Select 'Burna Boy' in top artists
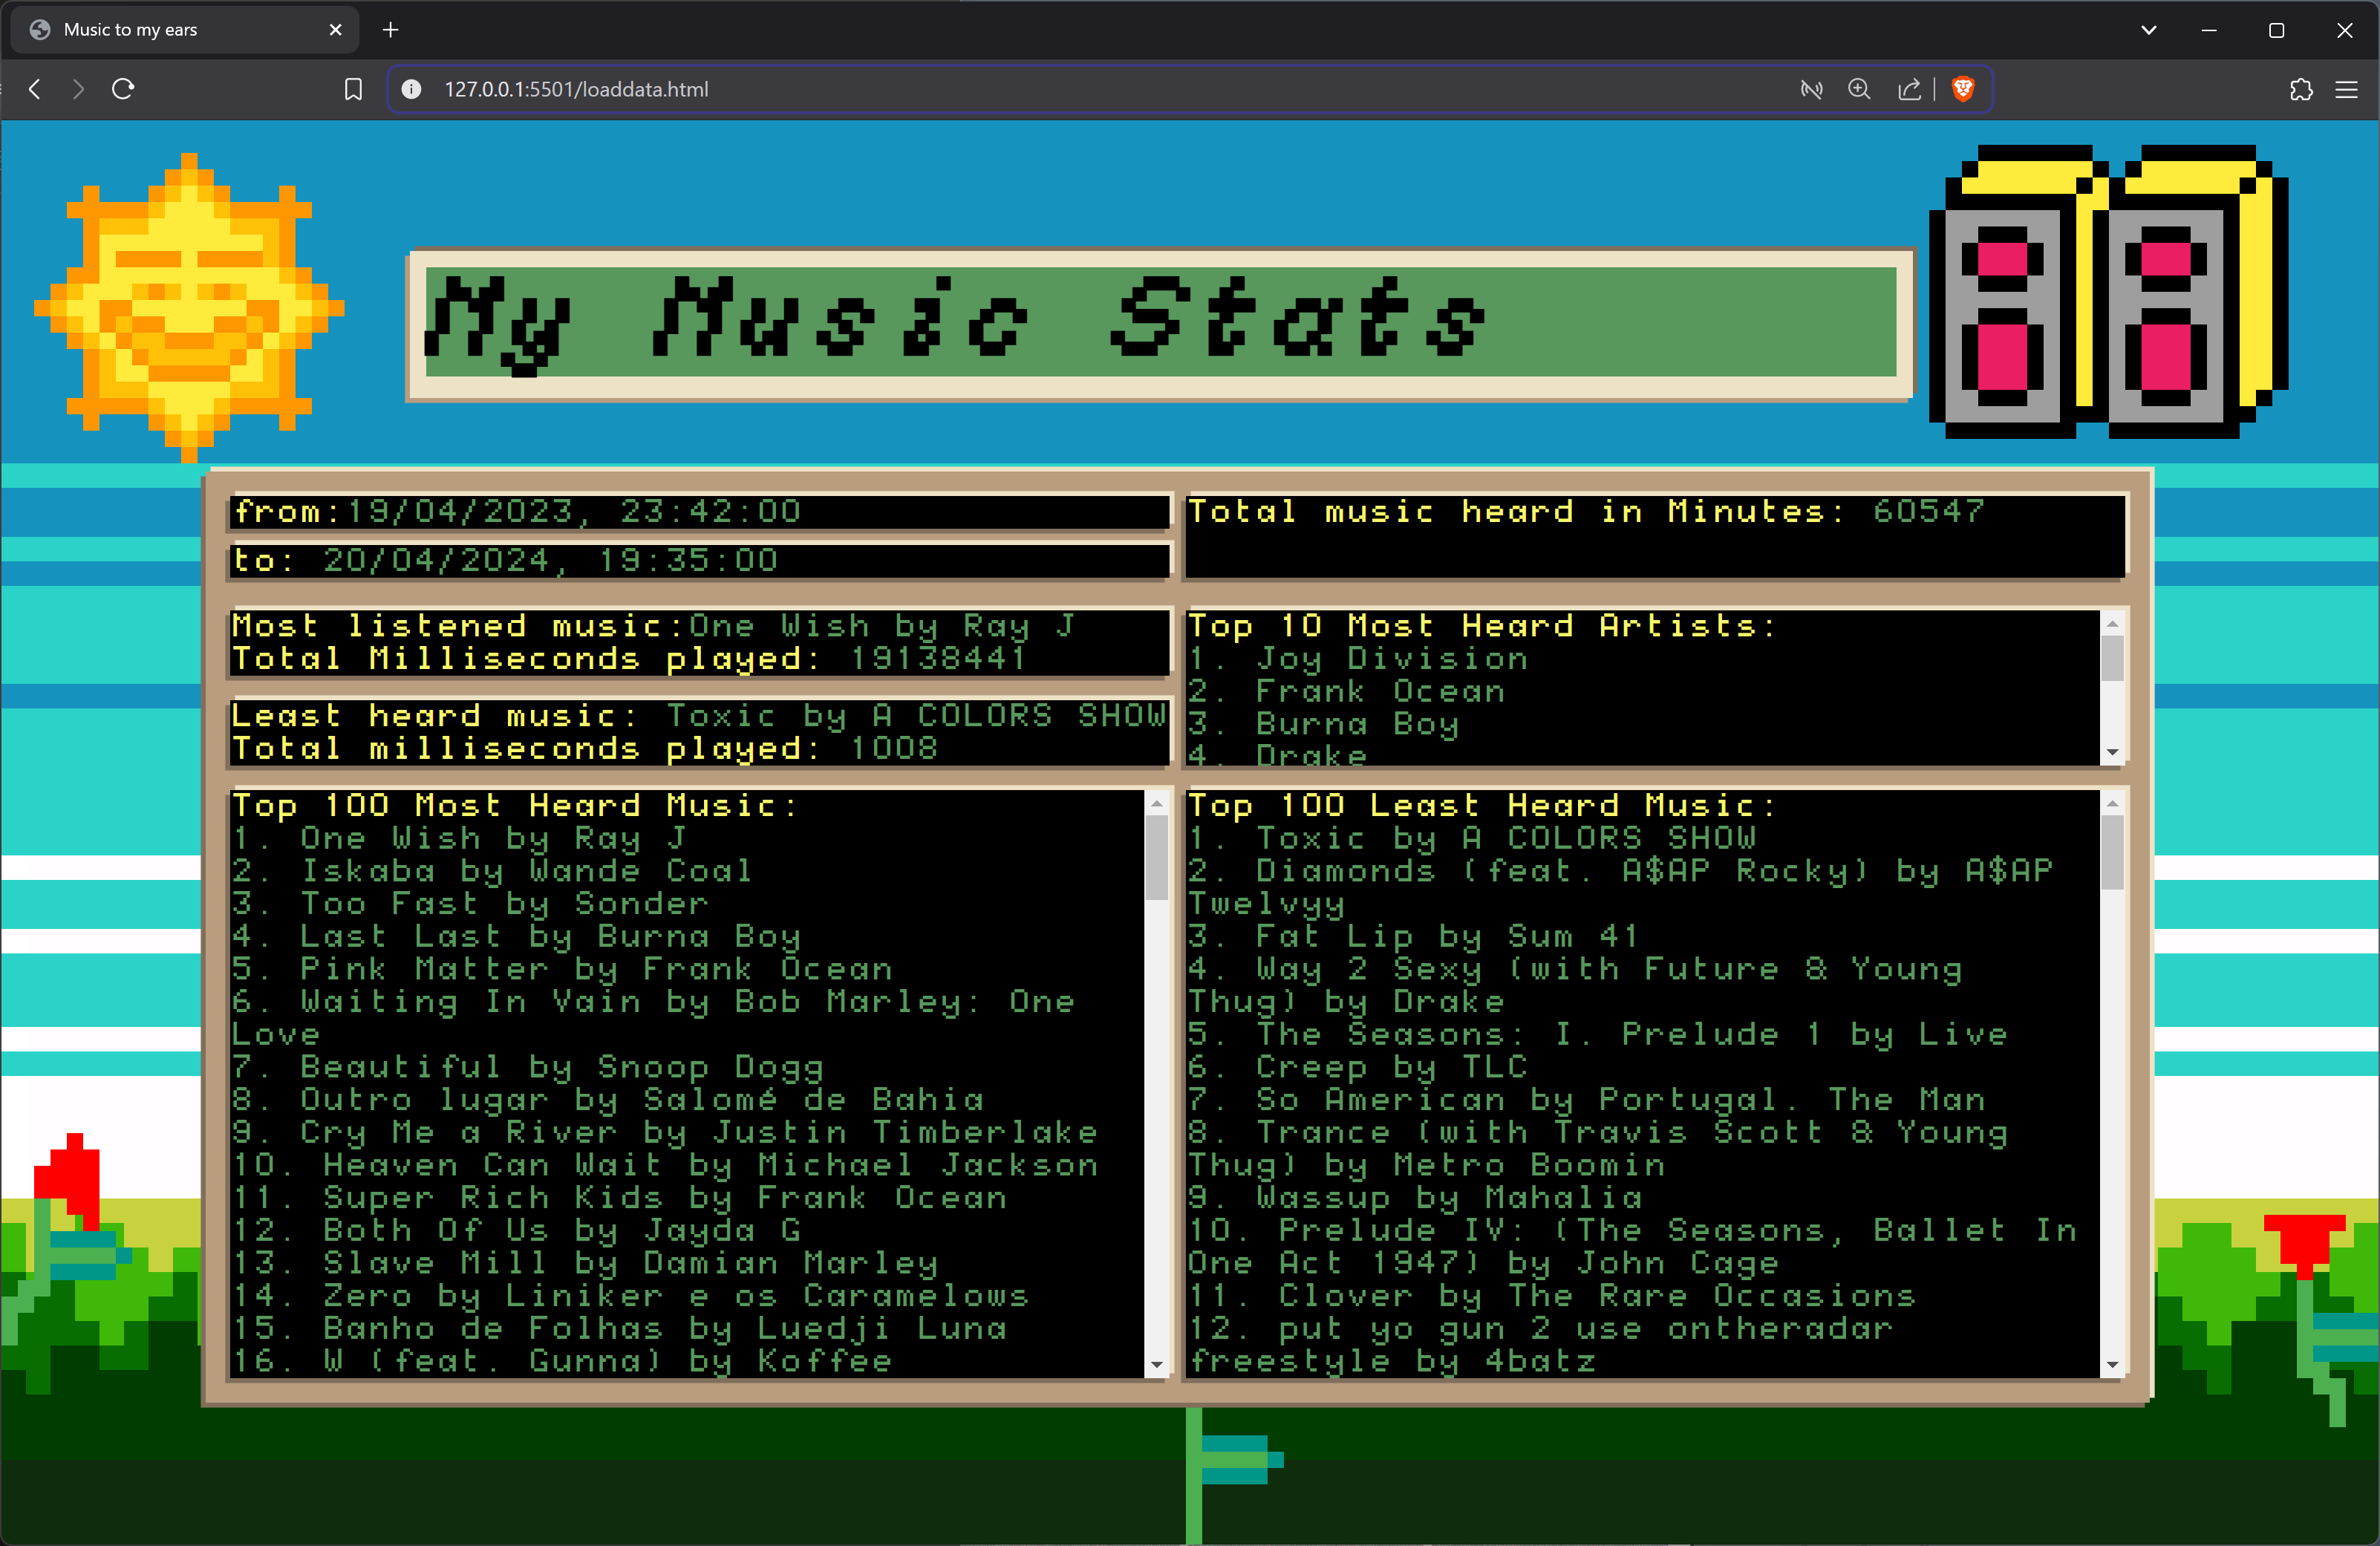This screenshot has height=1546, width=2380. pos(1323,723)
